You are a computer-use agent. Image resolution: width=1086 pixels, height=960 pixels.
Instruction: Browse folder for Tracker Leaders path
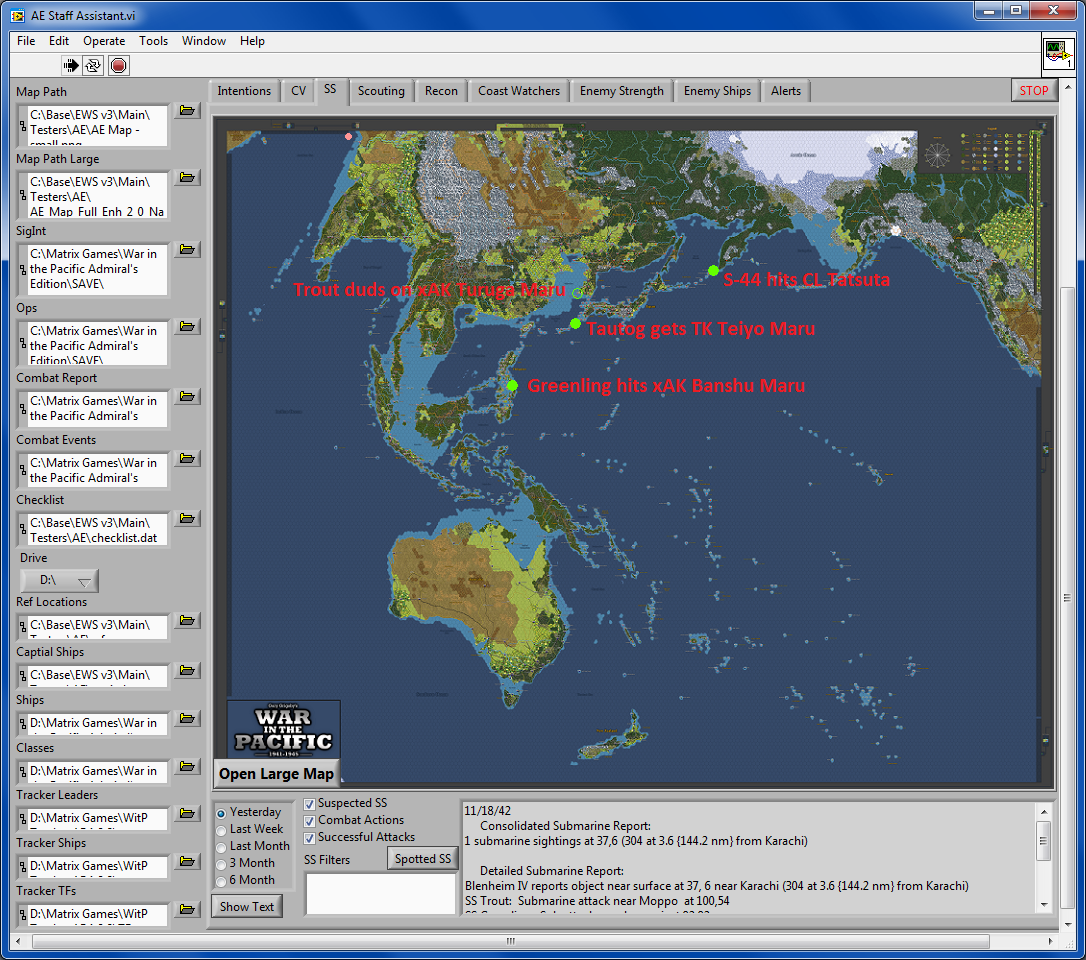(x=187, y=813)
